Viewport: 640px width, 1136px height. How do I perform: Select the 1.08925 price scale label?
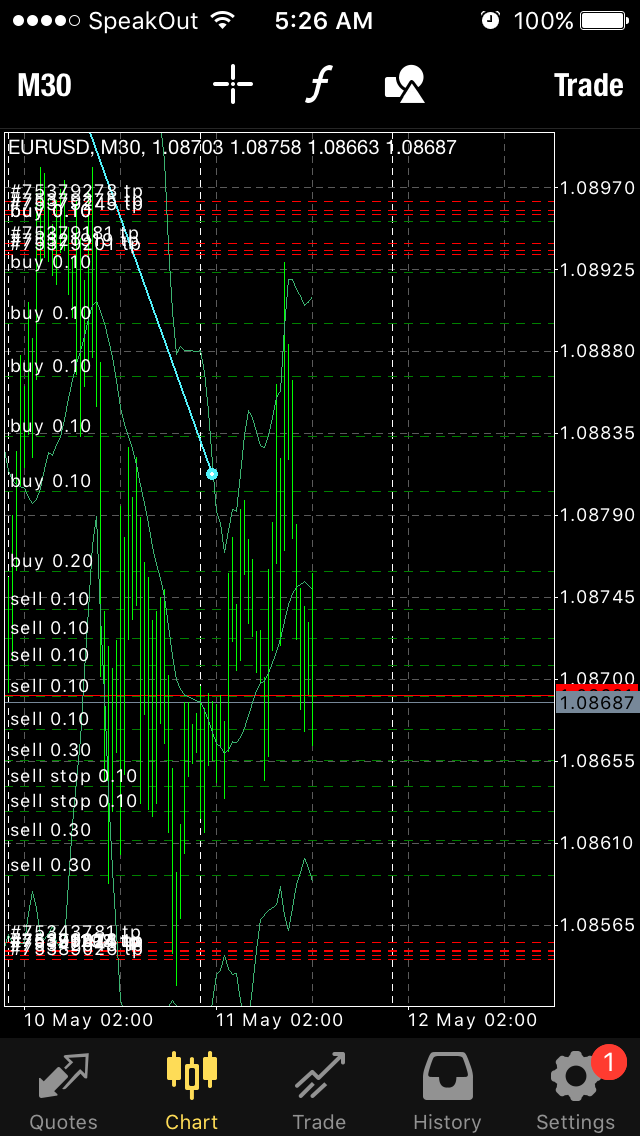598,270
